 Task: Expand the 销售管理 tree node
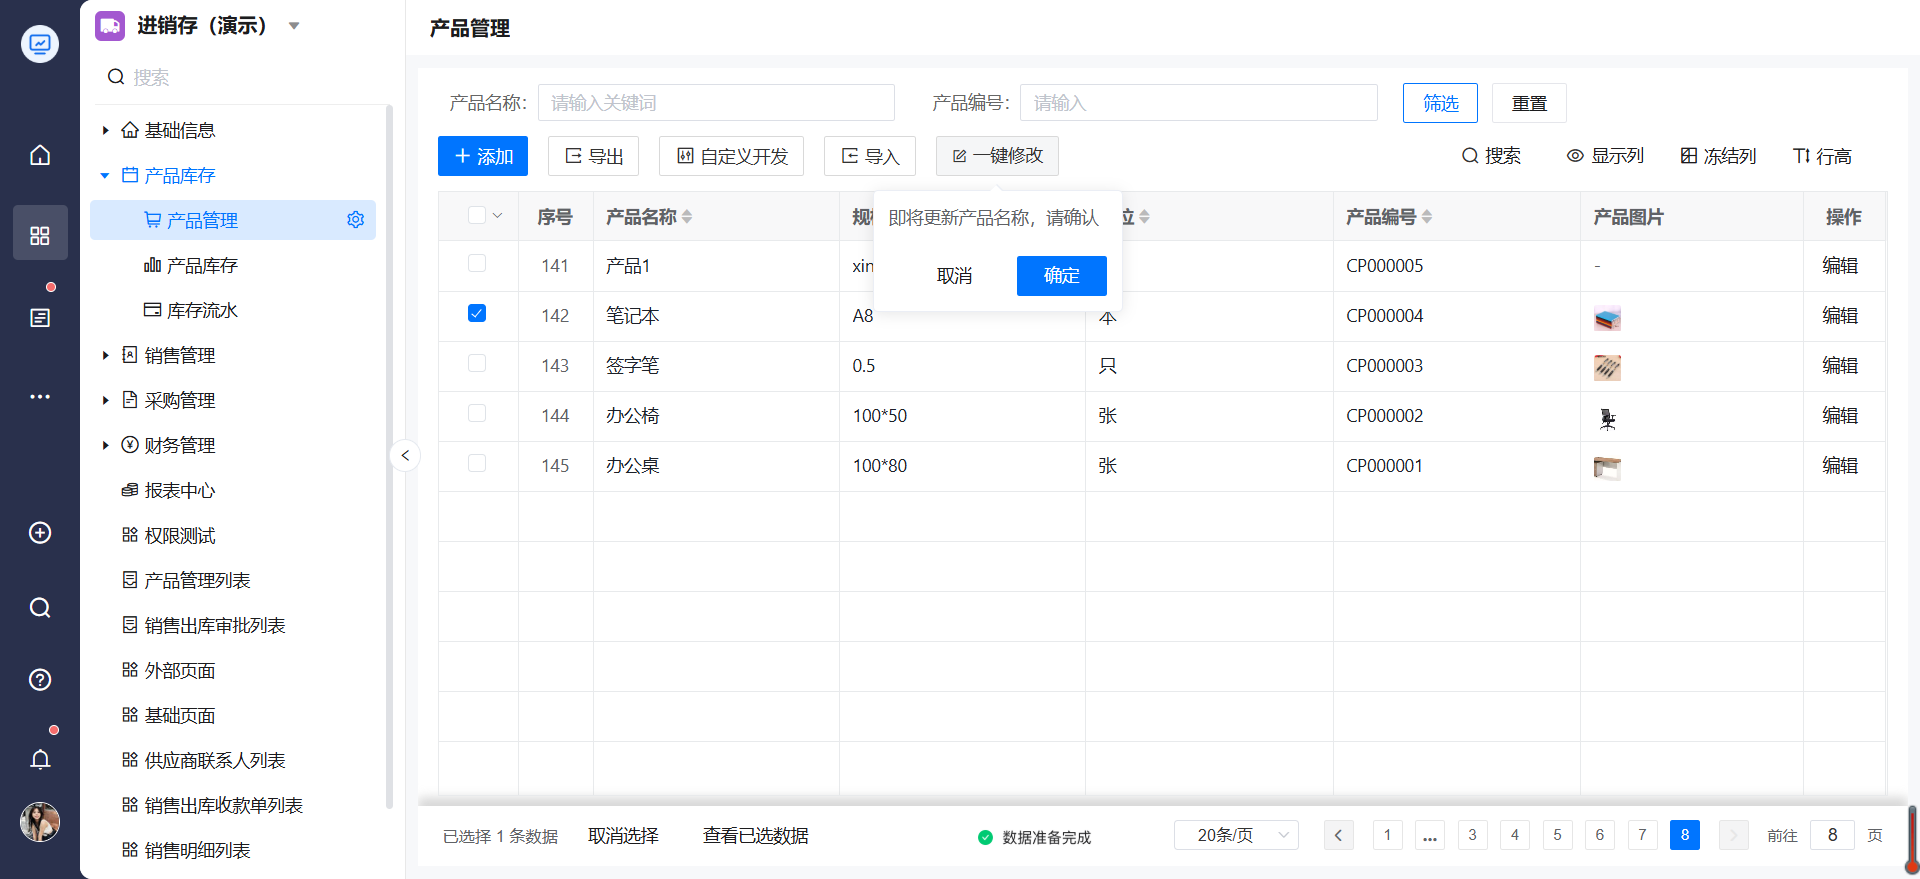pyautogui.click(x=105, y=356)
